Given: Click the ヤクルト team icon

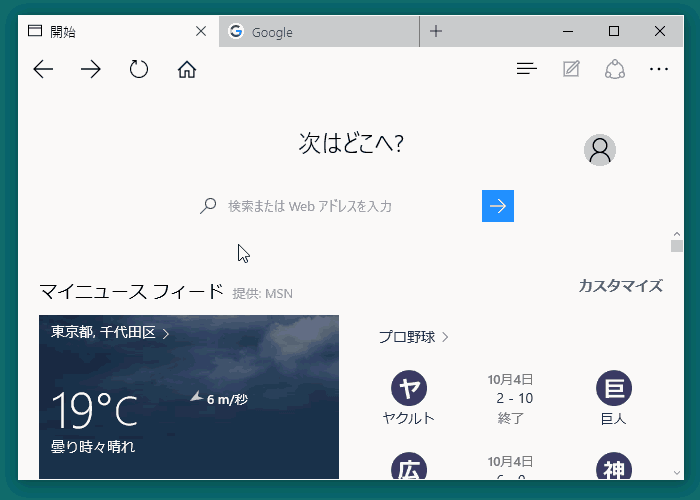Looking at the screenshot, I should [x=409, y=388].
